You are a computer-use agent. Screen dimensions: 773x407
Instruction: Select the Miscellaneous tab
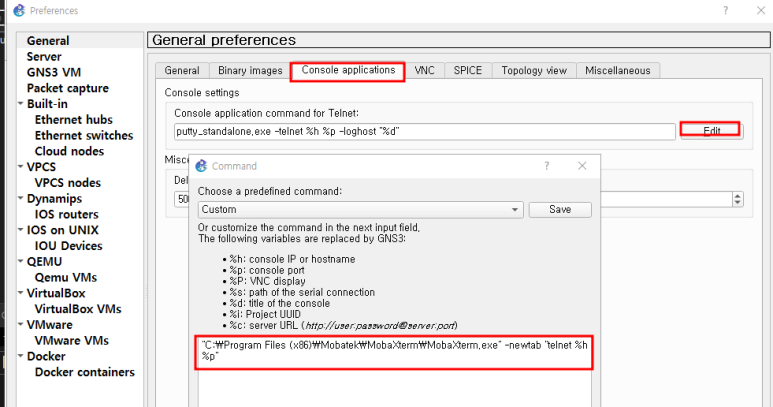617,71
